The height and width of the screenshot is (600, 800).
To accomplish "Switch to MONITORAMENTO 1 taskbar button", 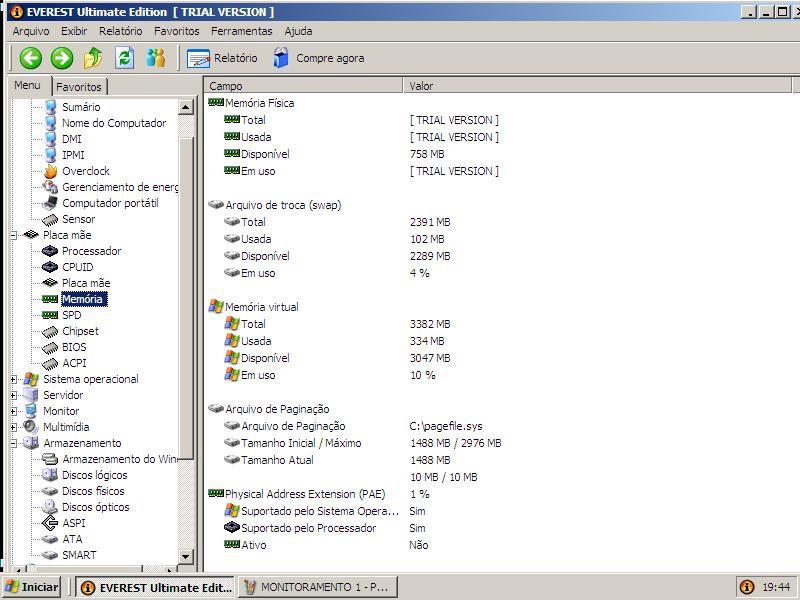I will (317, 587).
